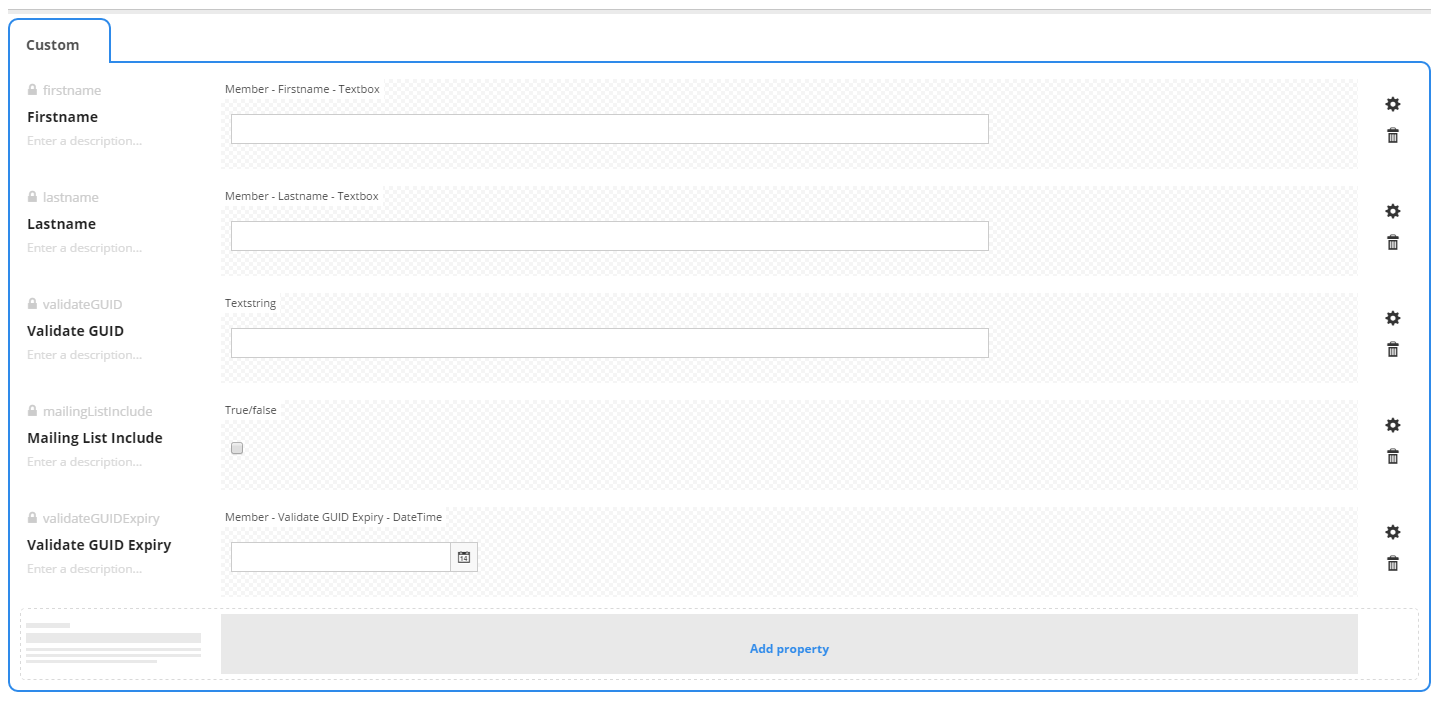This screenshot has width=1435, height=704.
Task: Edit the Mailing List Include property name
Action: (94, 438)
